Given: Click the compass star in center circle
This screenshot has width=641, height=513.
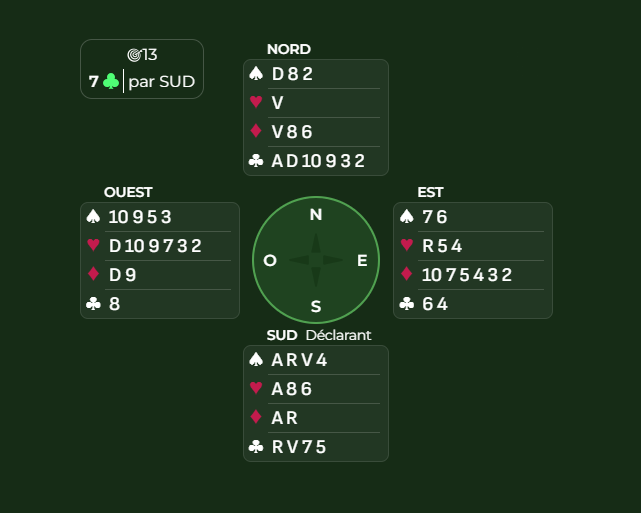Looking at the screenshot, I should point(316,260).
